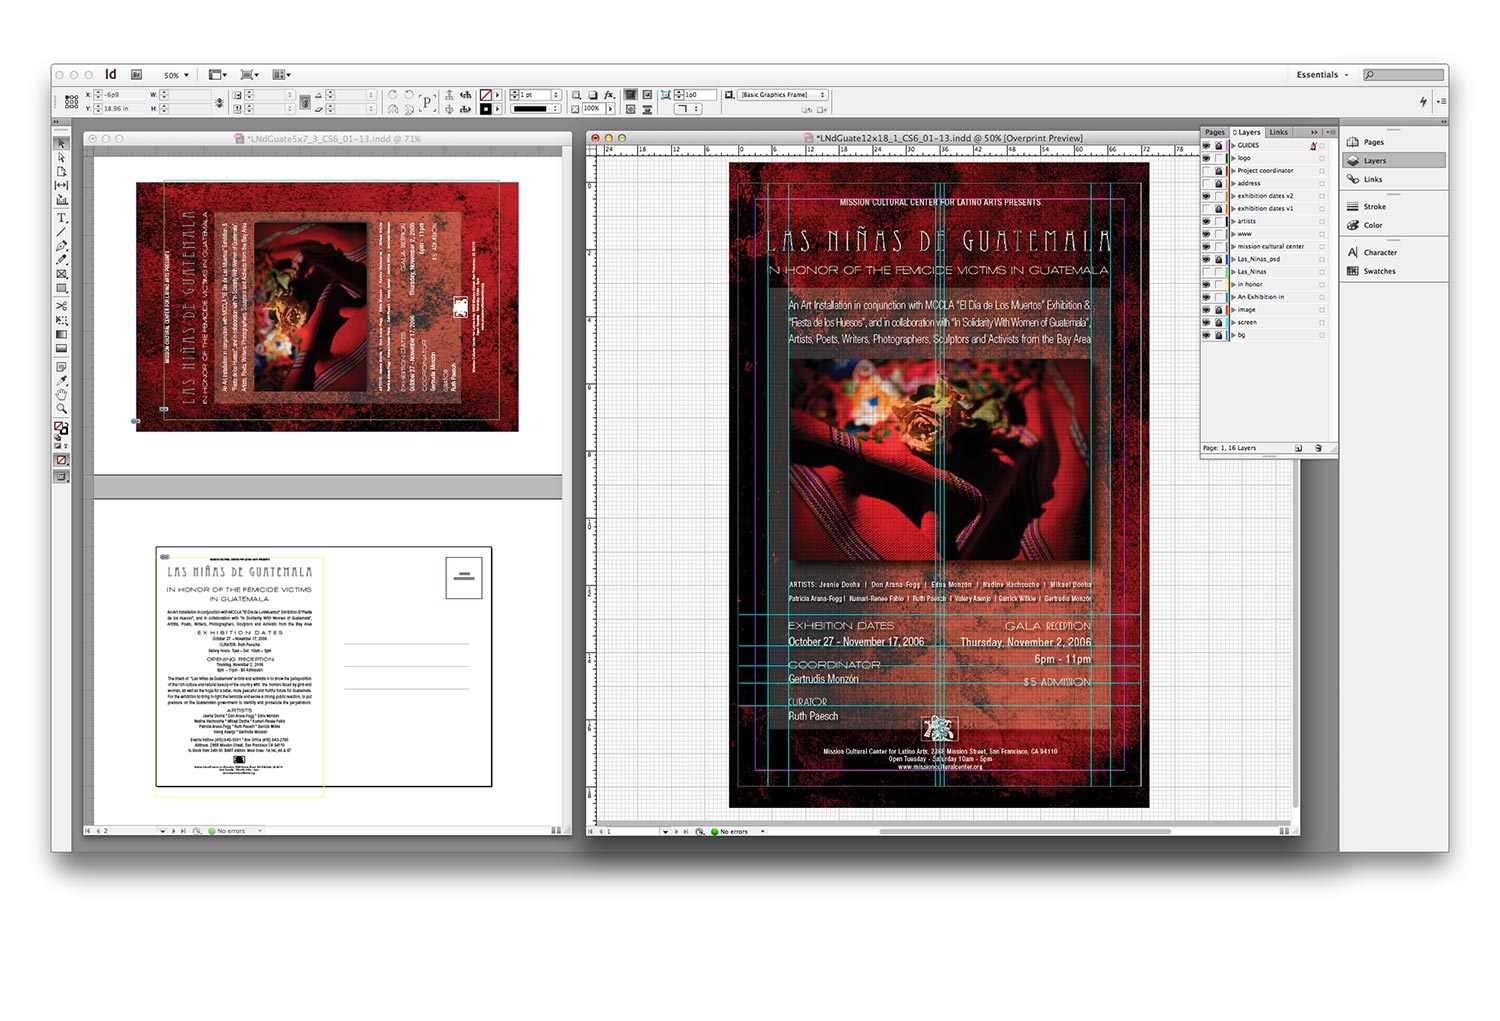Click the fx effects icon
The width and height of the screenshot is (1500, 1021).
[609, 95]
